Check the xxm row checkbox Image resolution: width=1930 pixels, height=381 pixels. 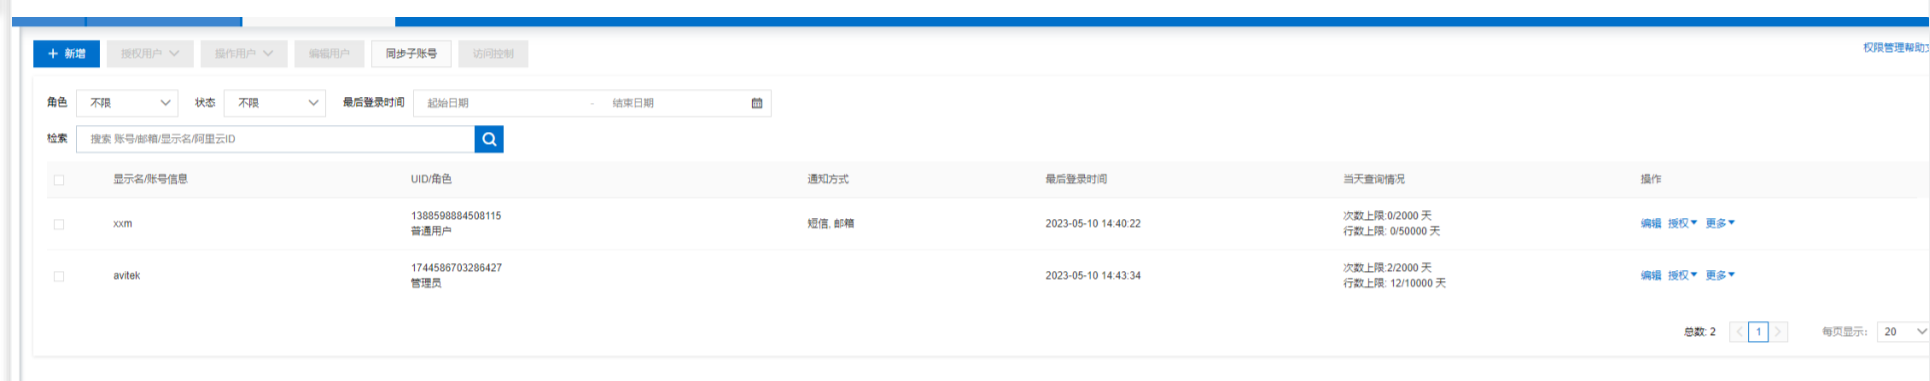[59, 224]
